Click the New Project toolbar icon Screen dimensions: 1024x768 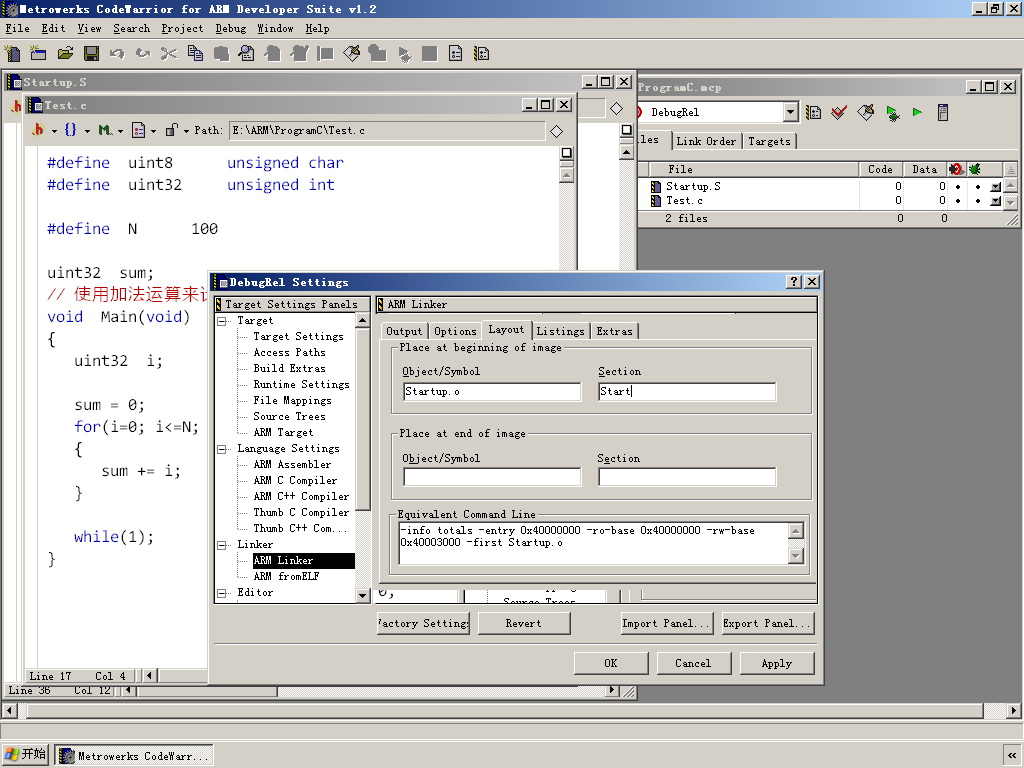pos(38,53)
